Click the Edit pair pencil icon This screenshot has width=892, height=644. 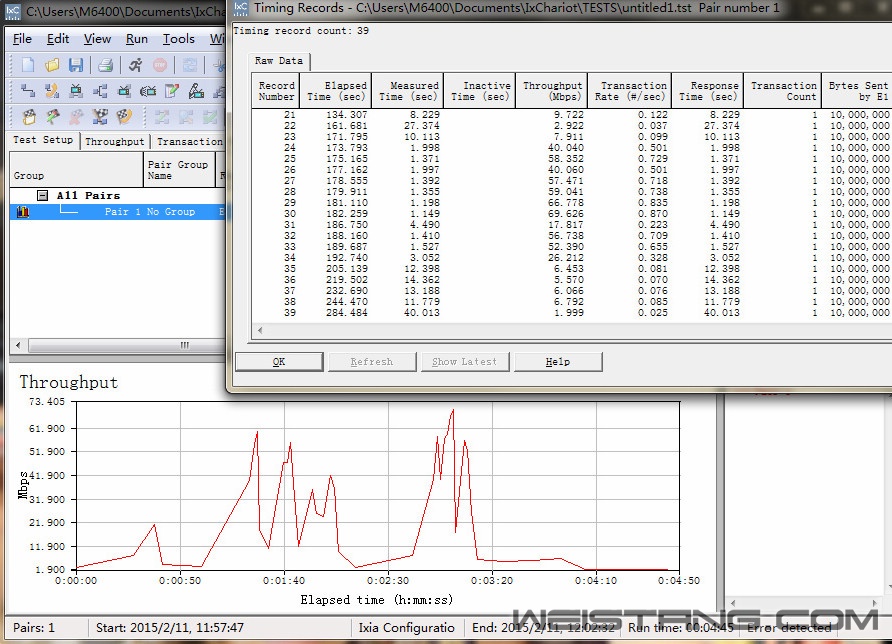[x=172, y=90]
